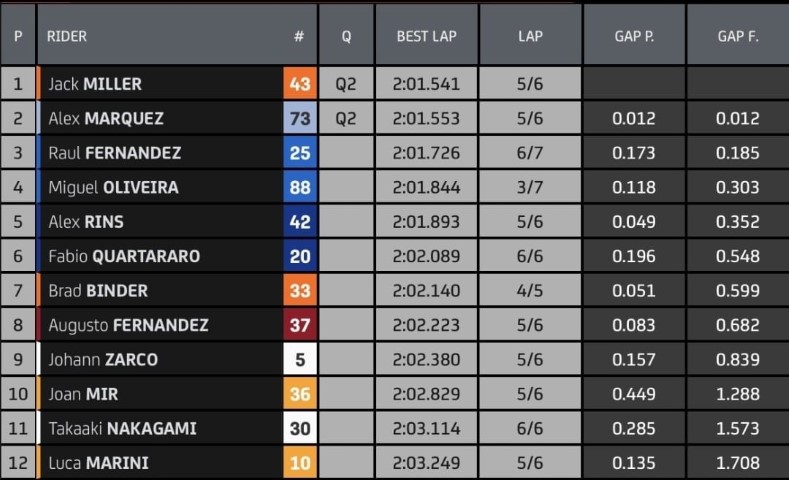Screen dimensions: 789x480
Task: Click Alex Marquez's light blue 73 badge
Action: point(300,118)
